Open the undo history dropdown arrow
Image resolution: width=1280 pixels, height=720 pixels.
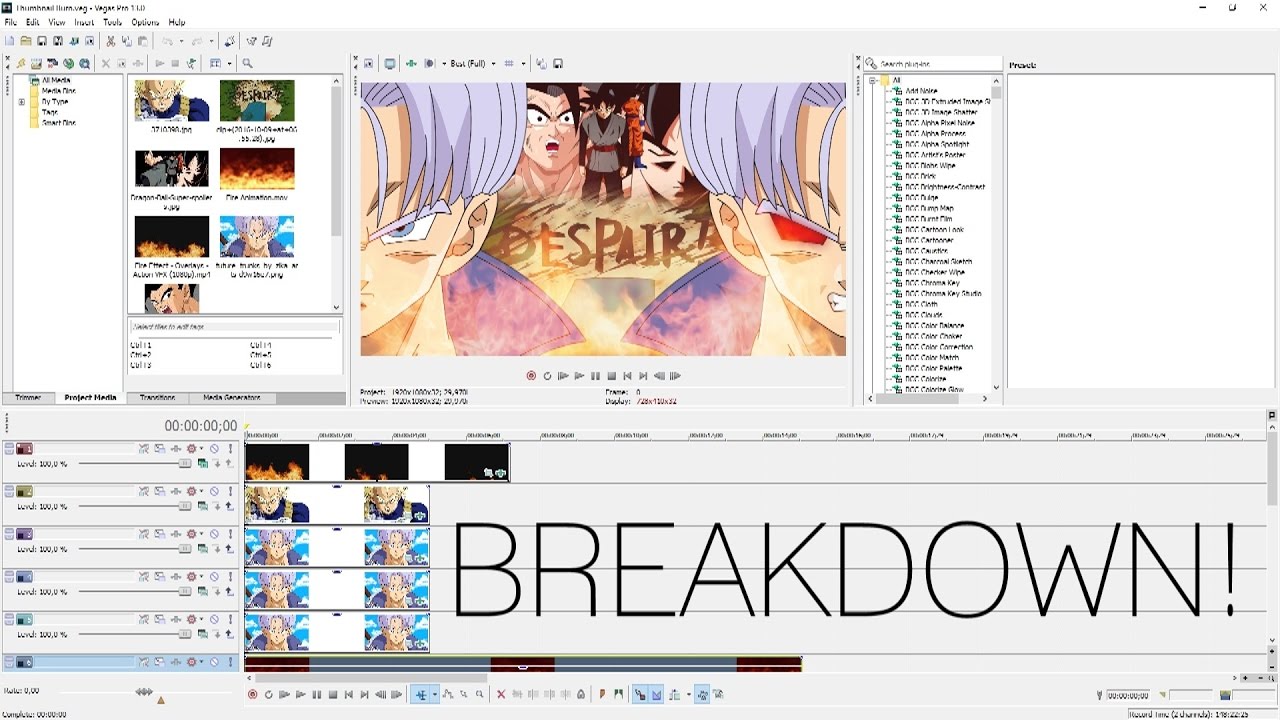point(181,41)
